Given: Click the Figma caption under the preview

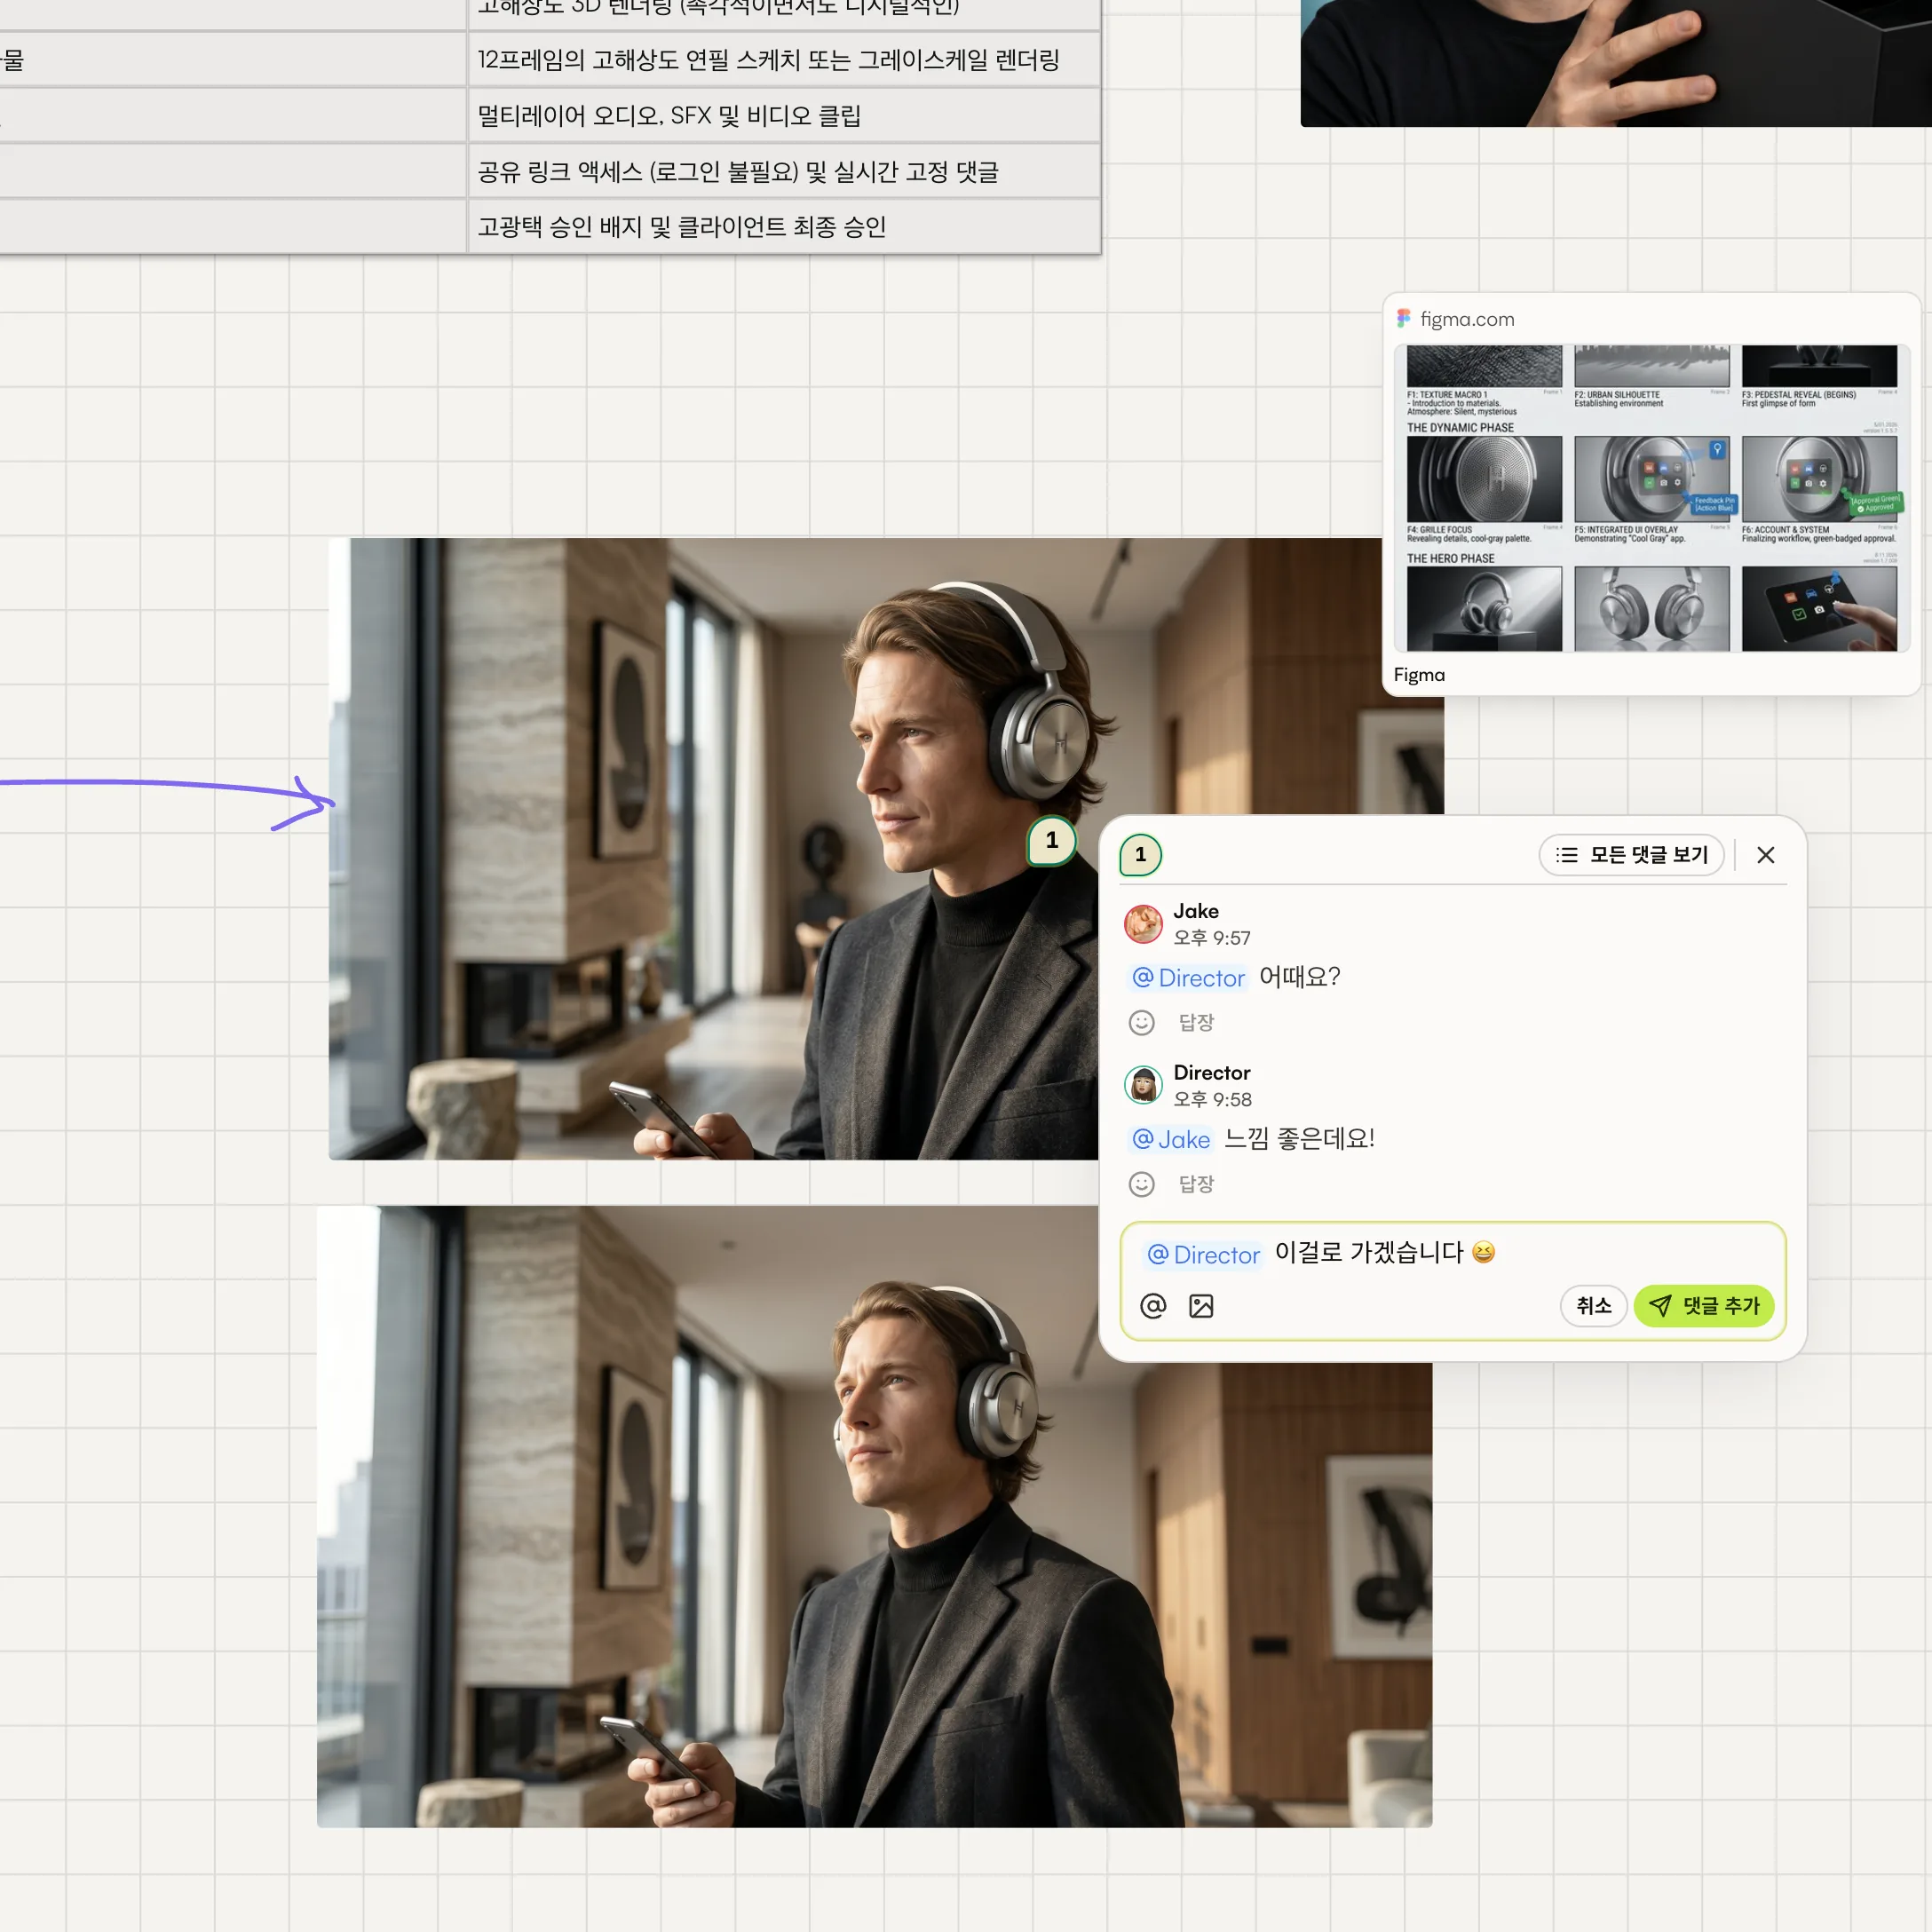Looking at the screenshot, I should (x=1419, y=675).
